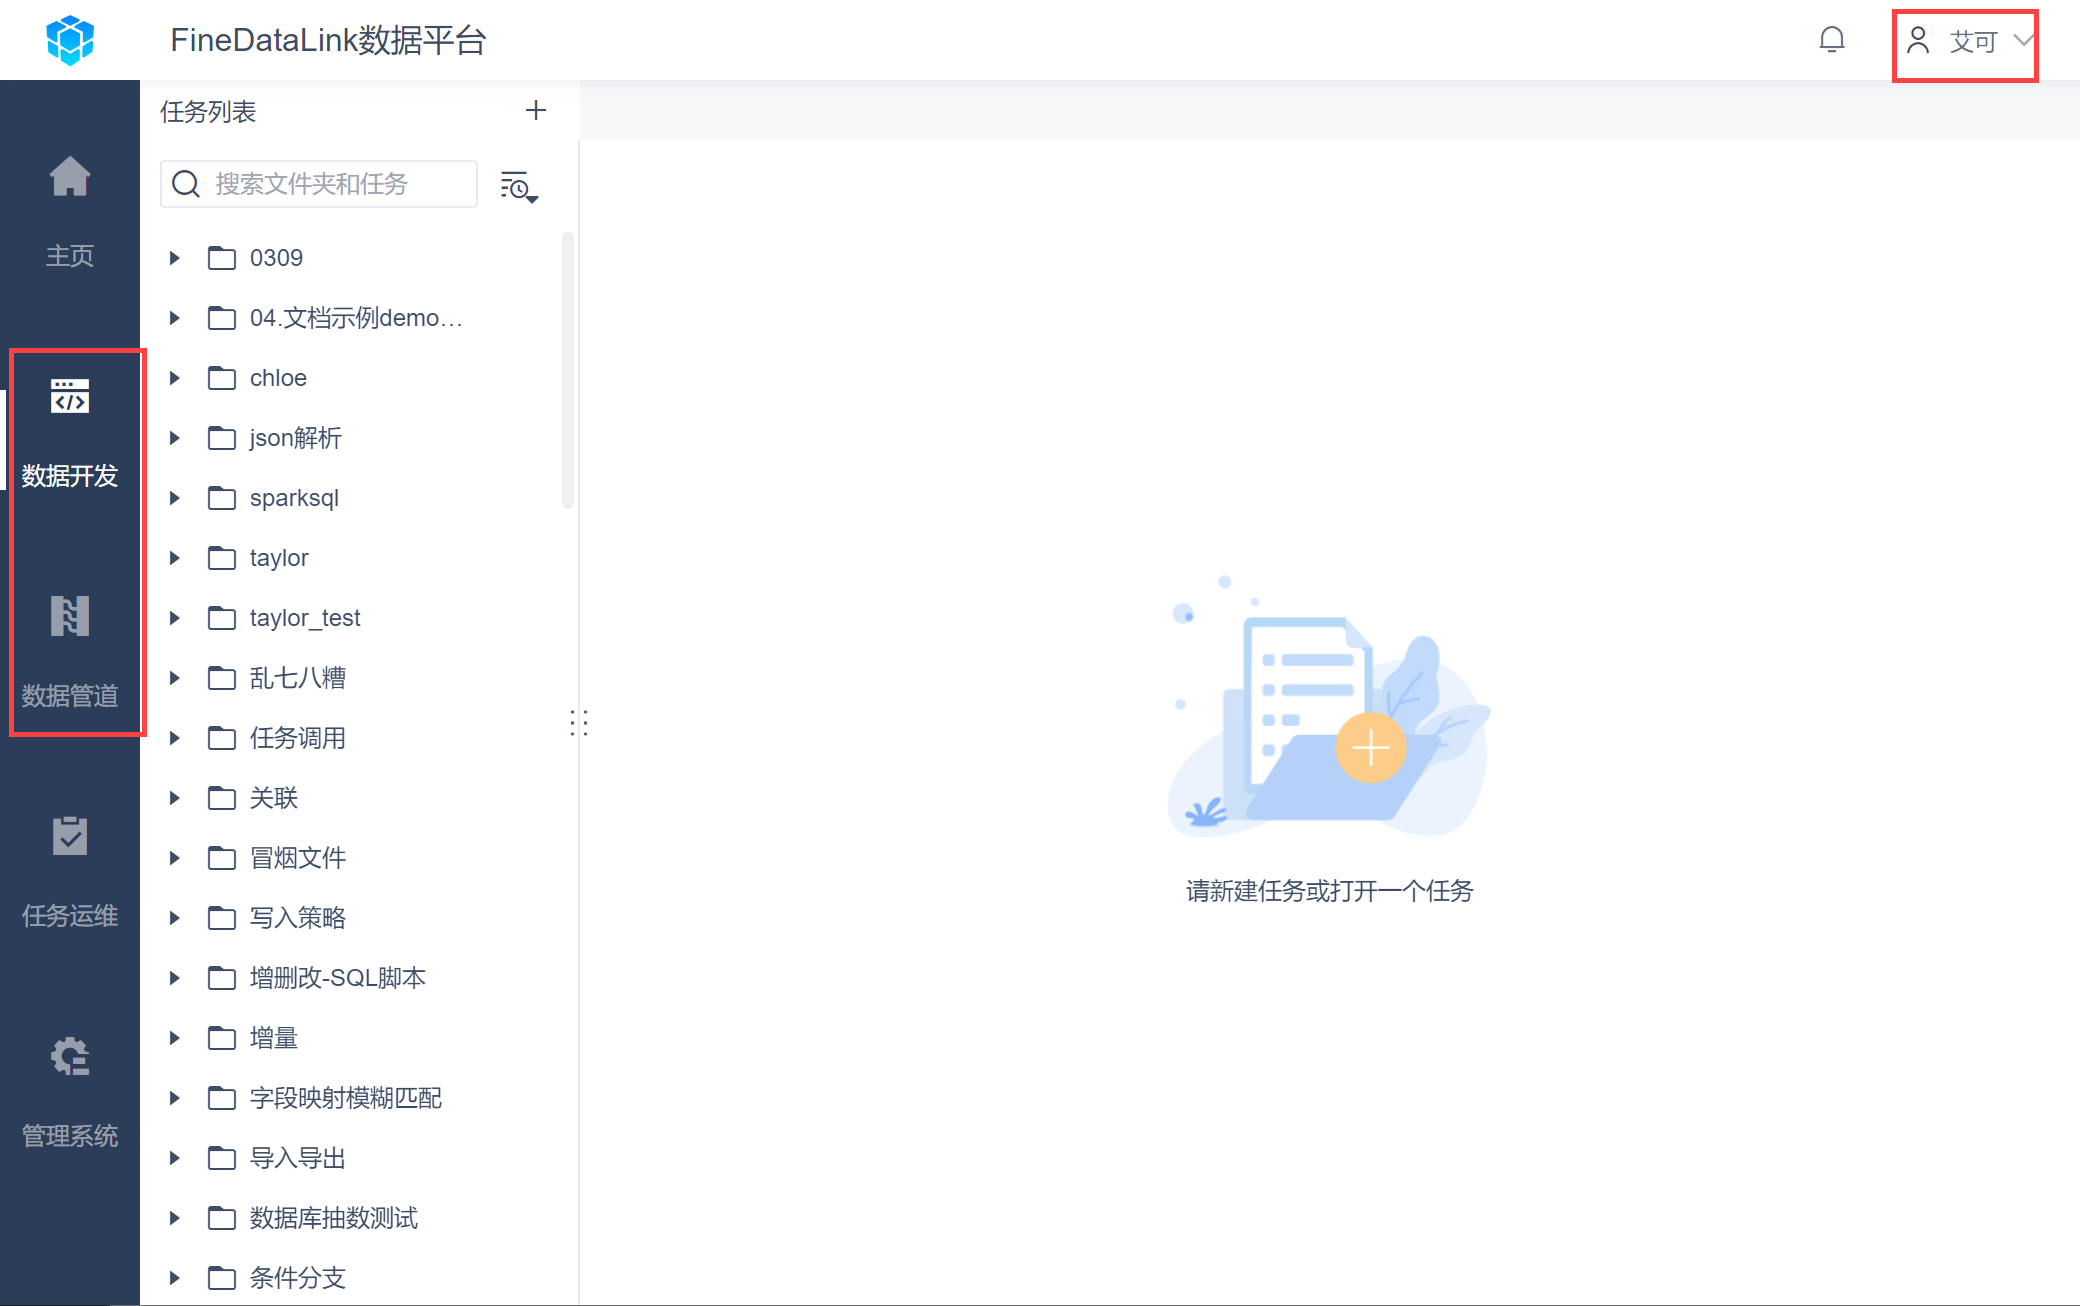The width and height of the screenshot is (2080, 1306).
Task: Open the 数据管道 sidebar icon
Action: click(70, 616)
